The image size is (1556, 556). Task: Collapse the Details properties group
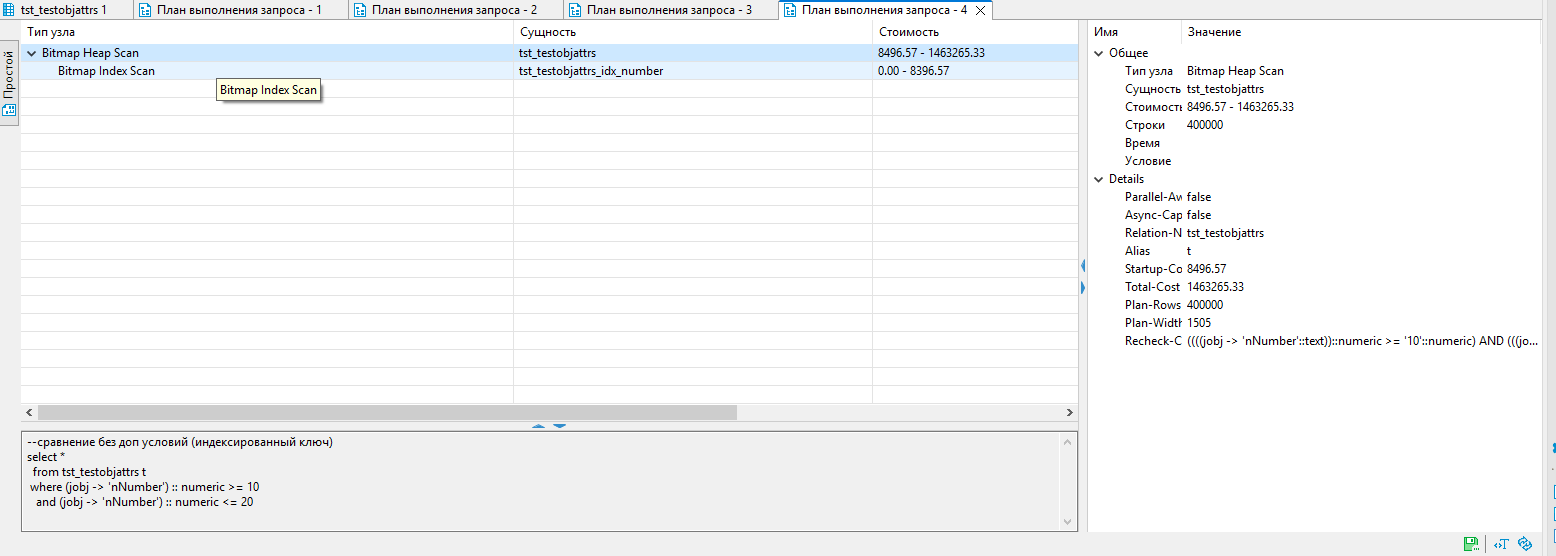pos(1099,179)
